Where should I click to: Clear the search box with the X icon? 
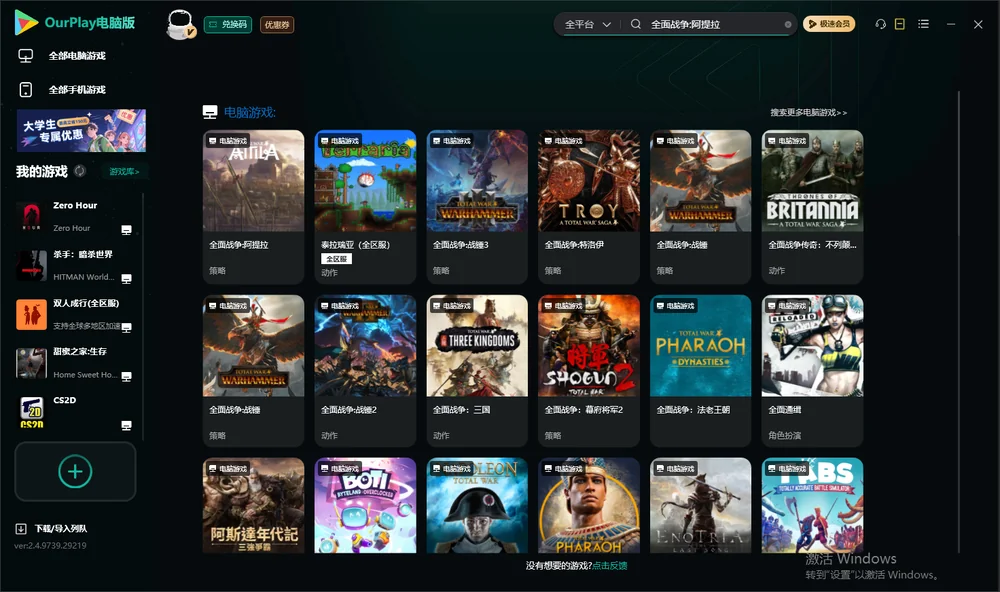(x=788, y=24)
